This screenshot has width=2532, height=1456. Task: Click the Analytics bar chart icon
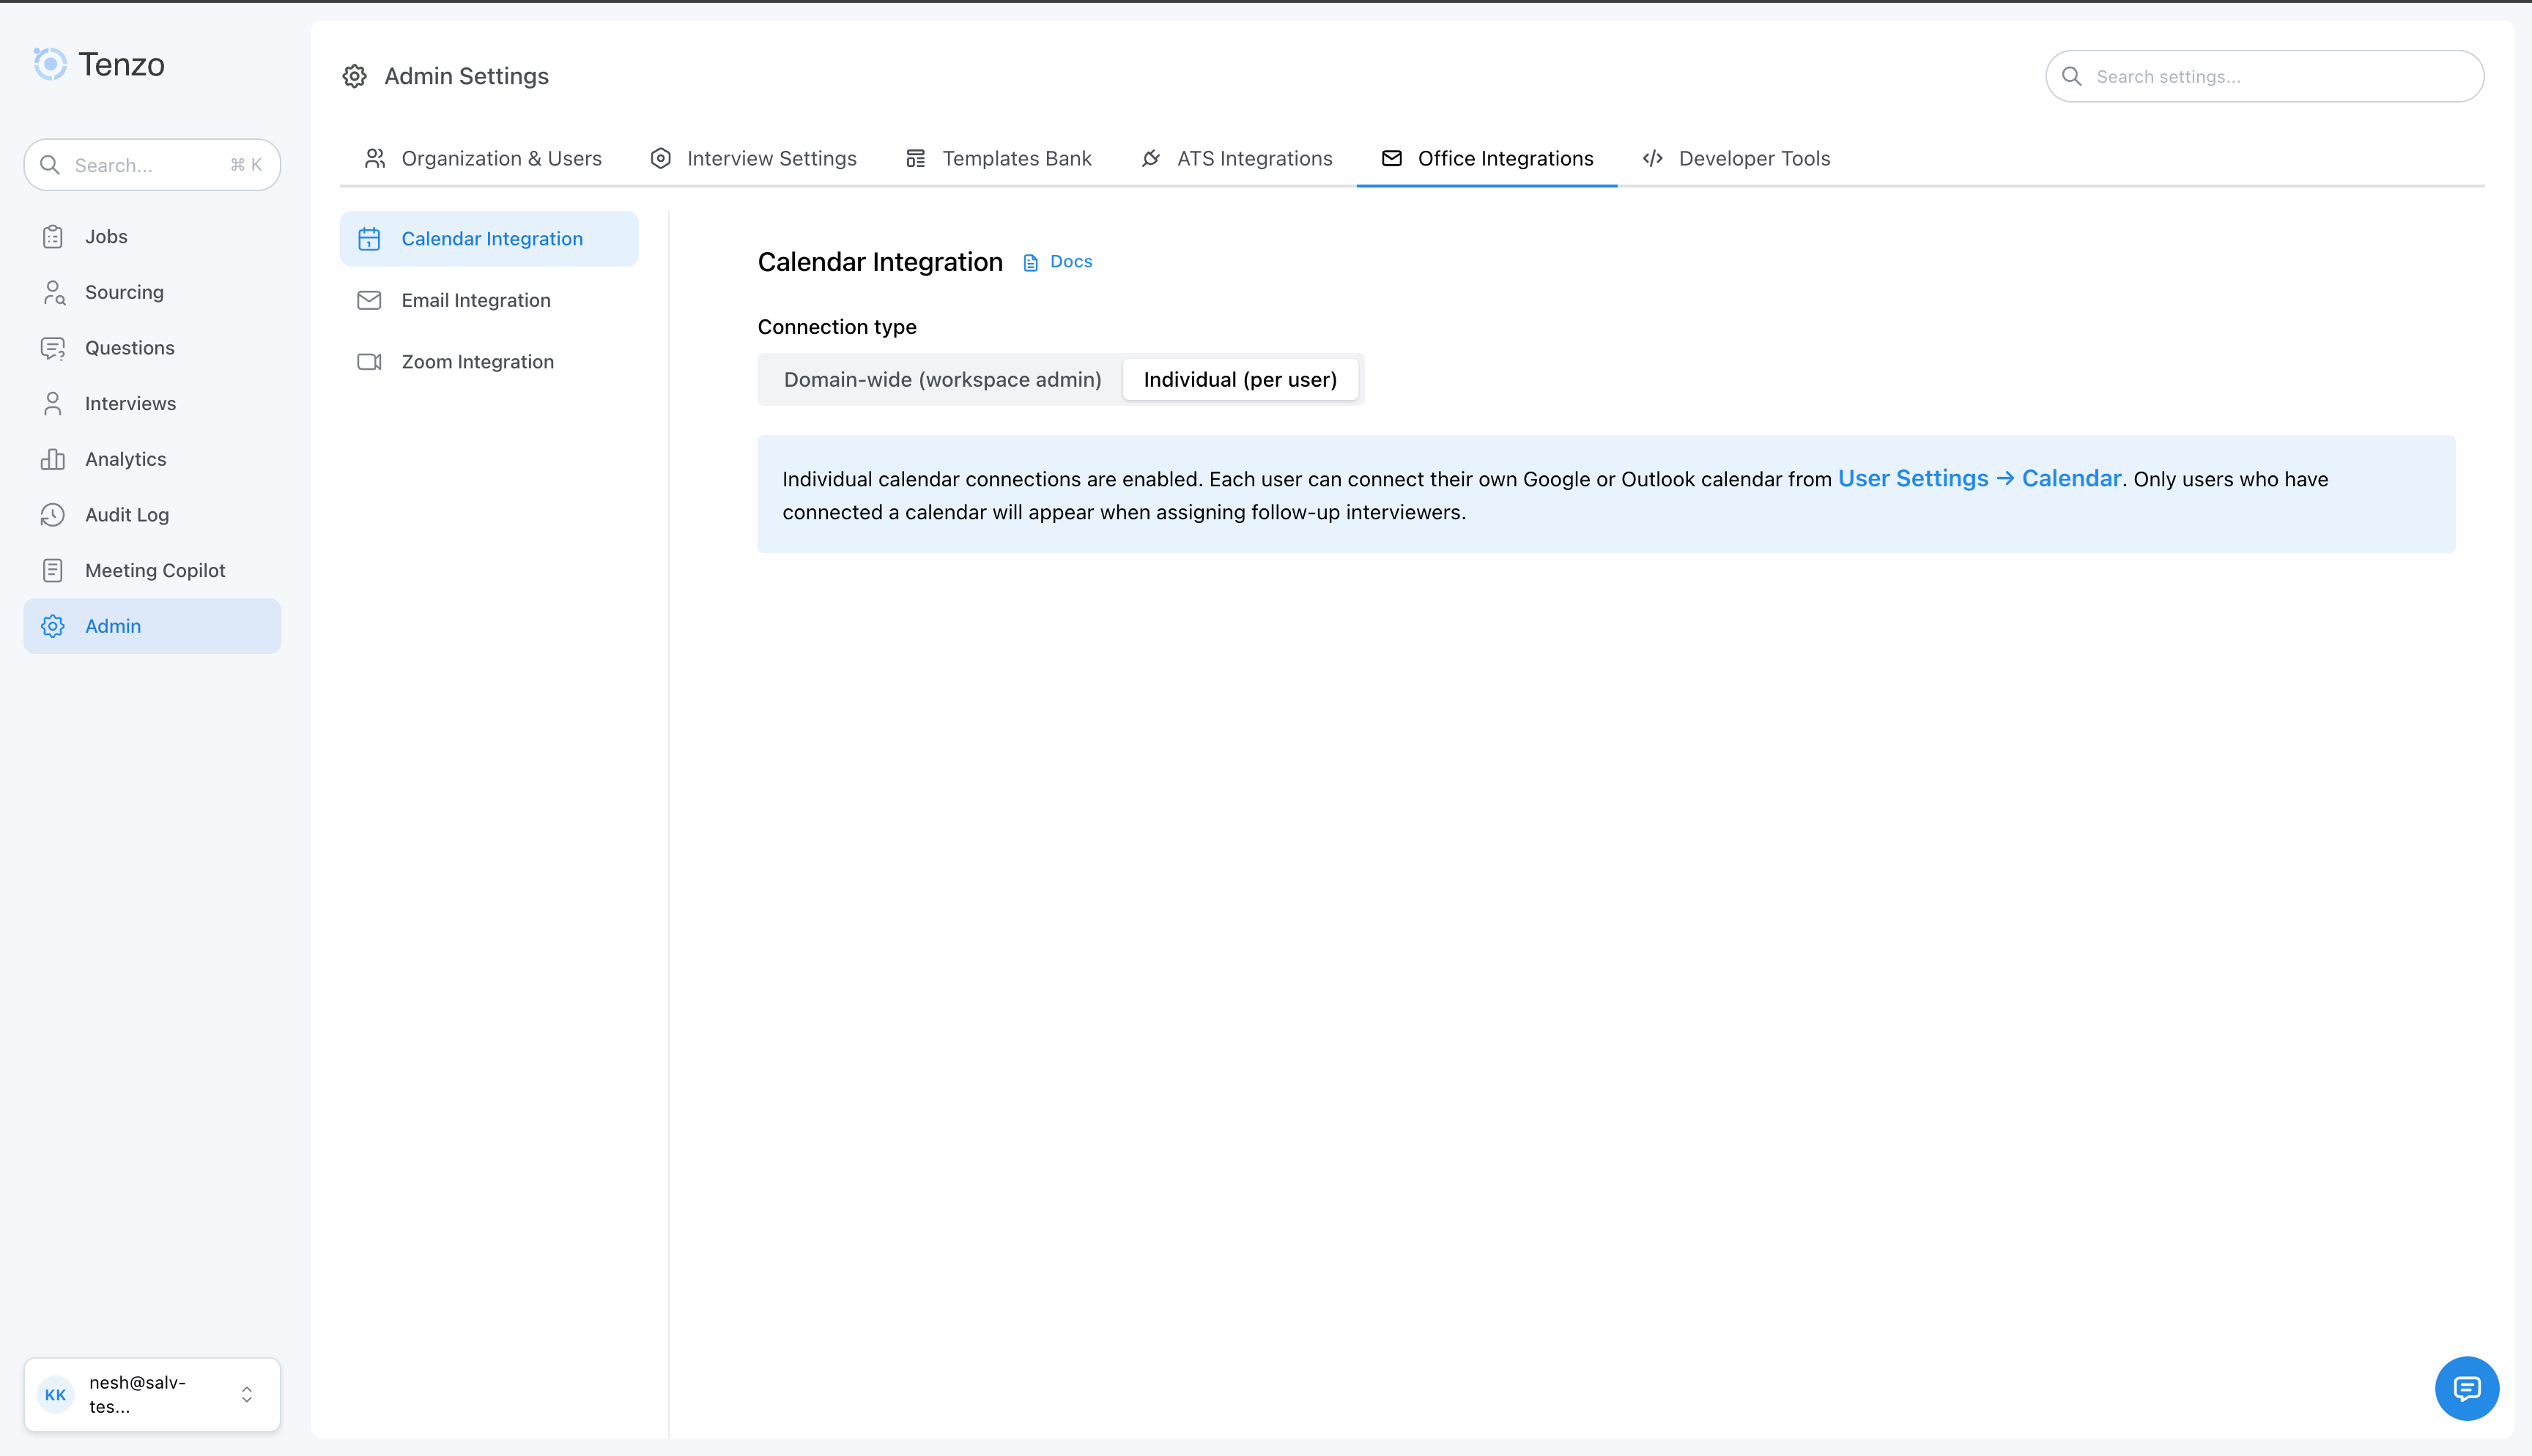click(x=53, y=459)
